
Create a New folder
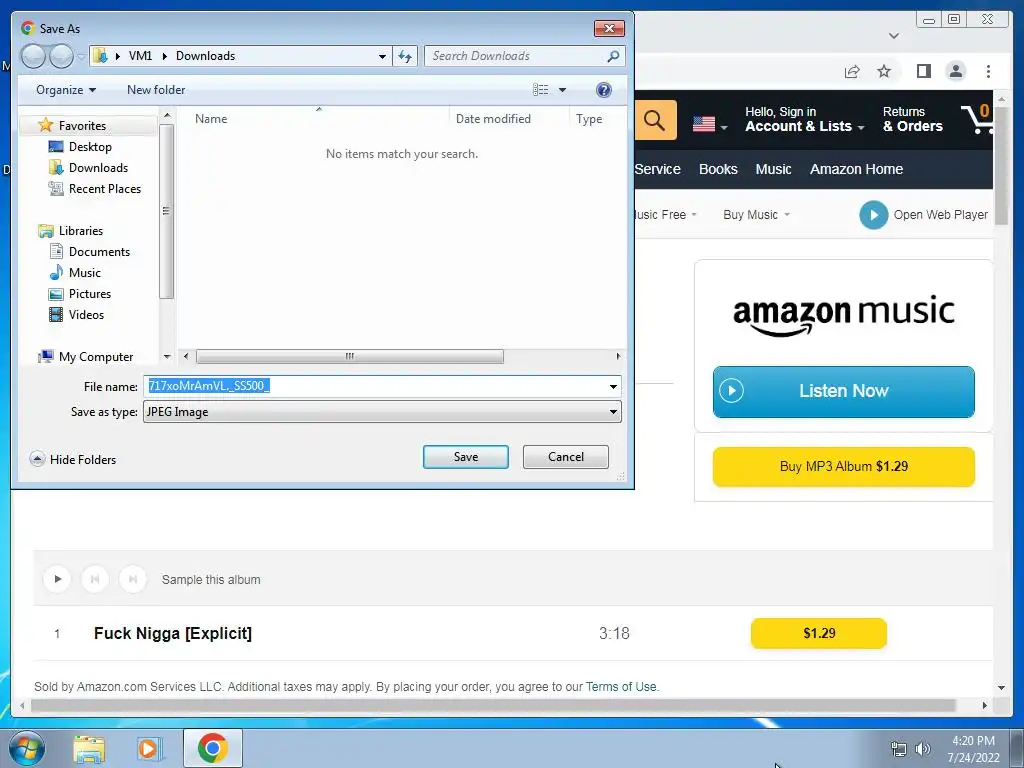click(x=156, y=90)
